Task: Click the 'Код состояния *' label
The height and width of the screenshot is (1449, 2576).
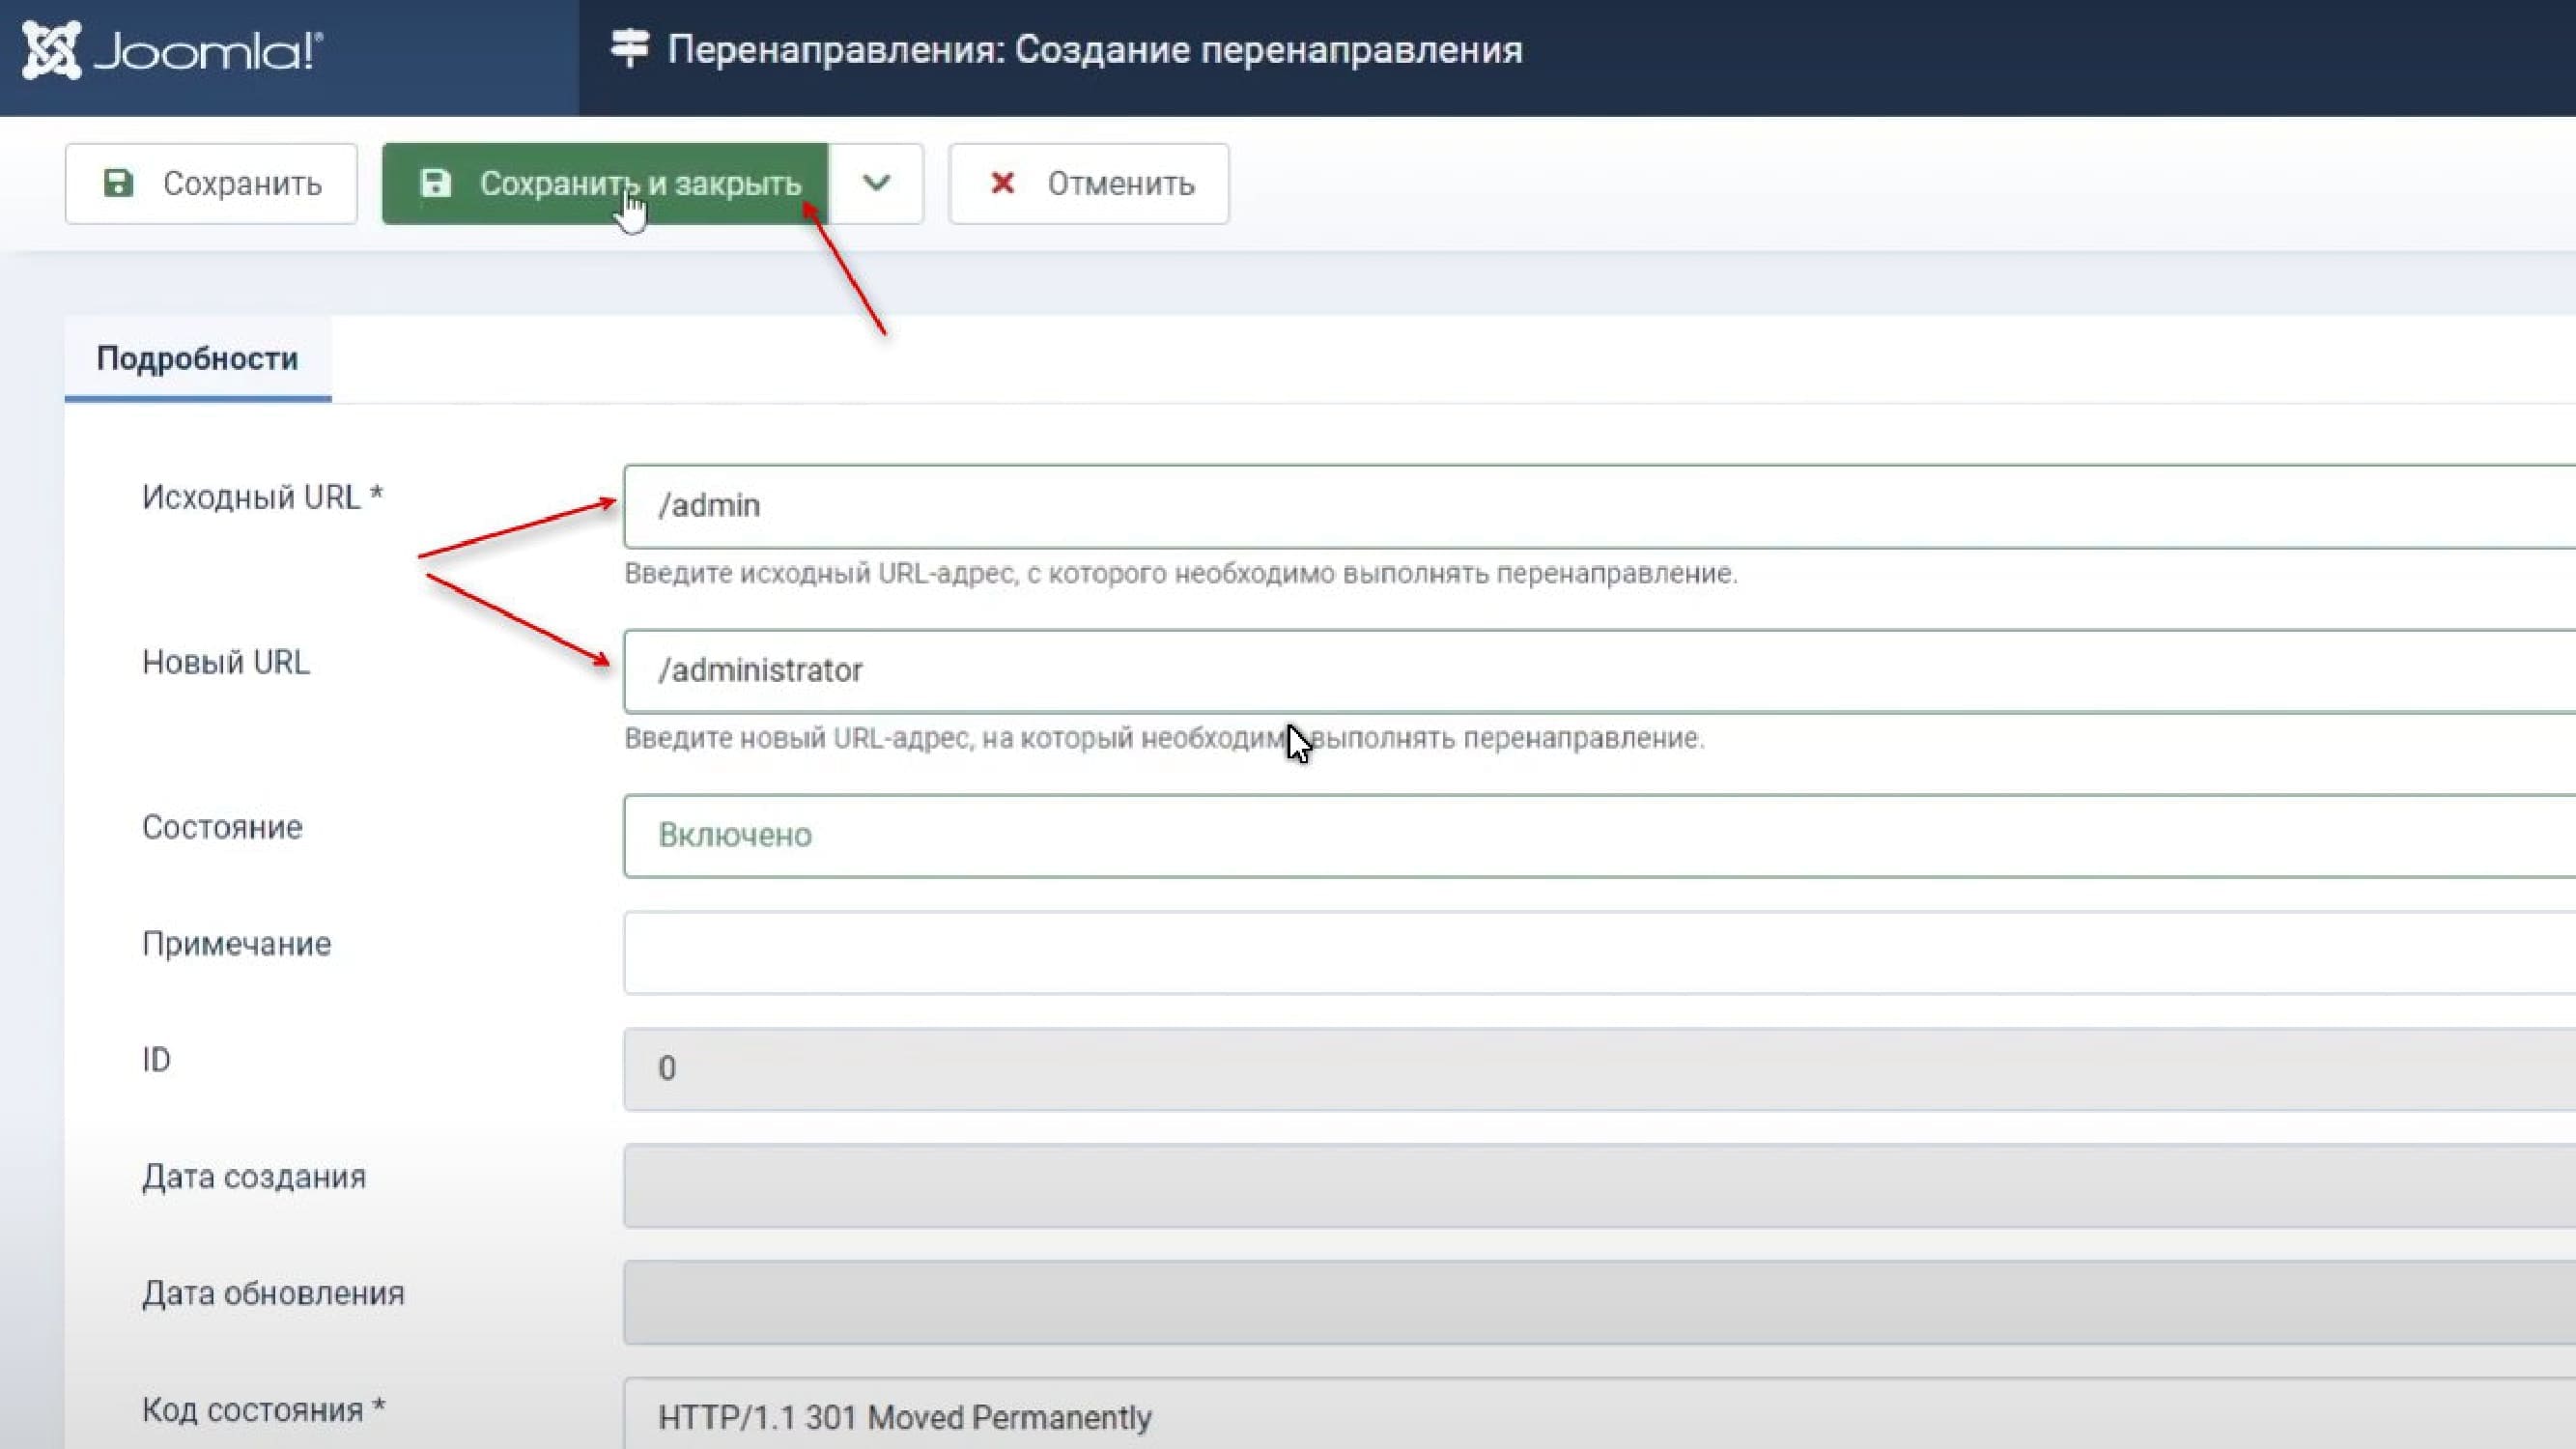Action: 264,1410
